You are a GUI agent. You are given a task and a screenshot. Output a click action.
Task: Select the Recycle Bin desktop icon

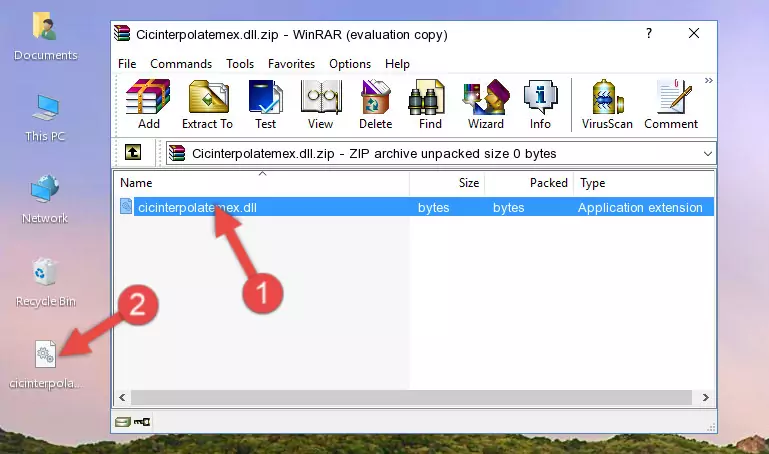point(45,282)
